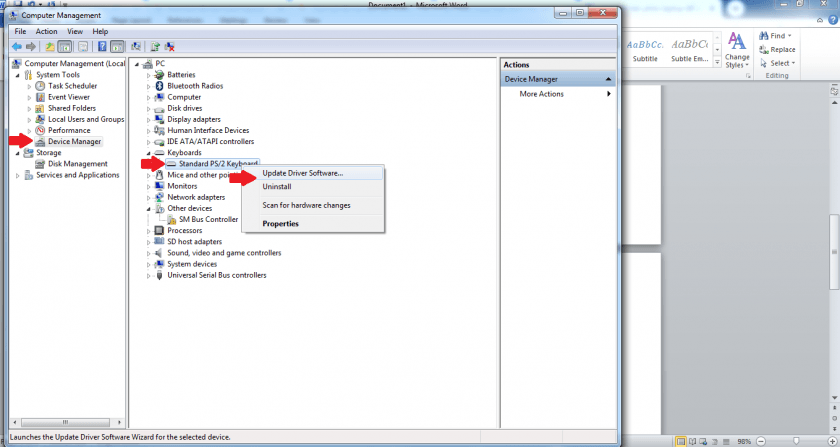Collapse the Keyboards category
The width and height of the screenshot is (840, 447).
coord(149,152)
